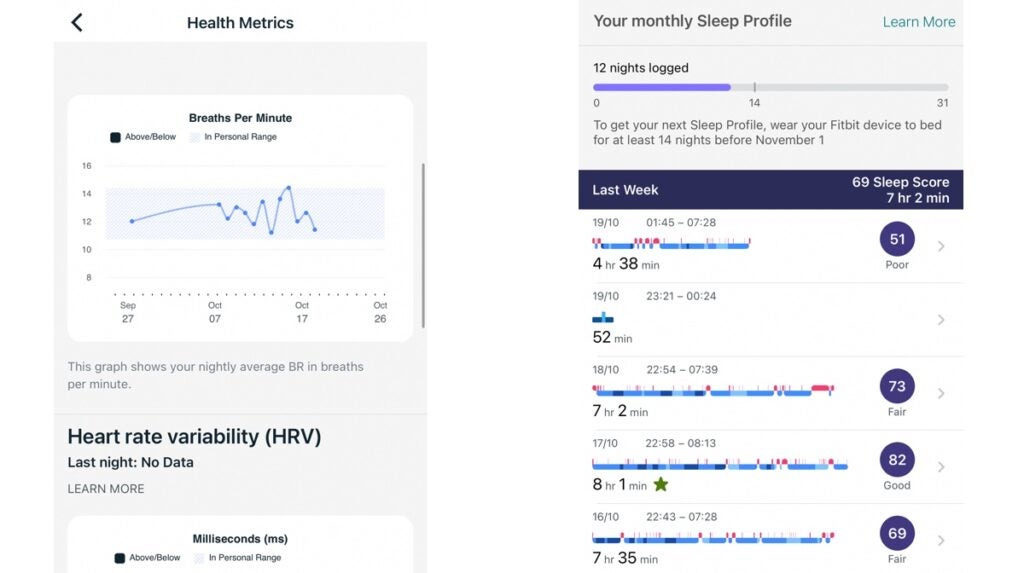Tap the green star on 17/10 sleep
This screenshot has height=573, width=1024.
(660, 485)
